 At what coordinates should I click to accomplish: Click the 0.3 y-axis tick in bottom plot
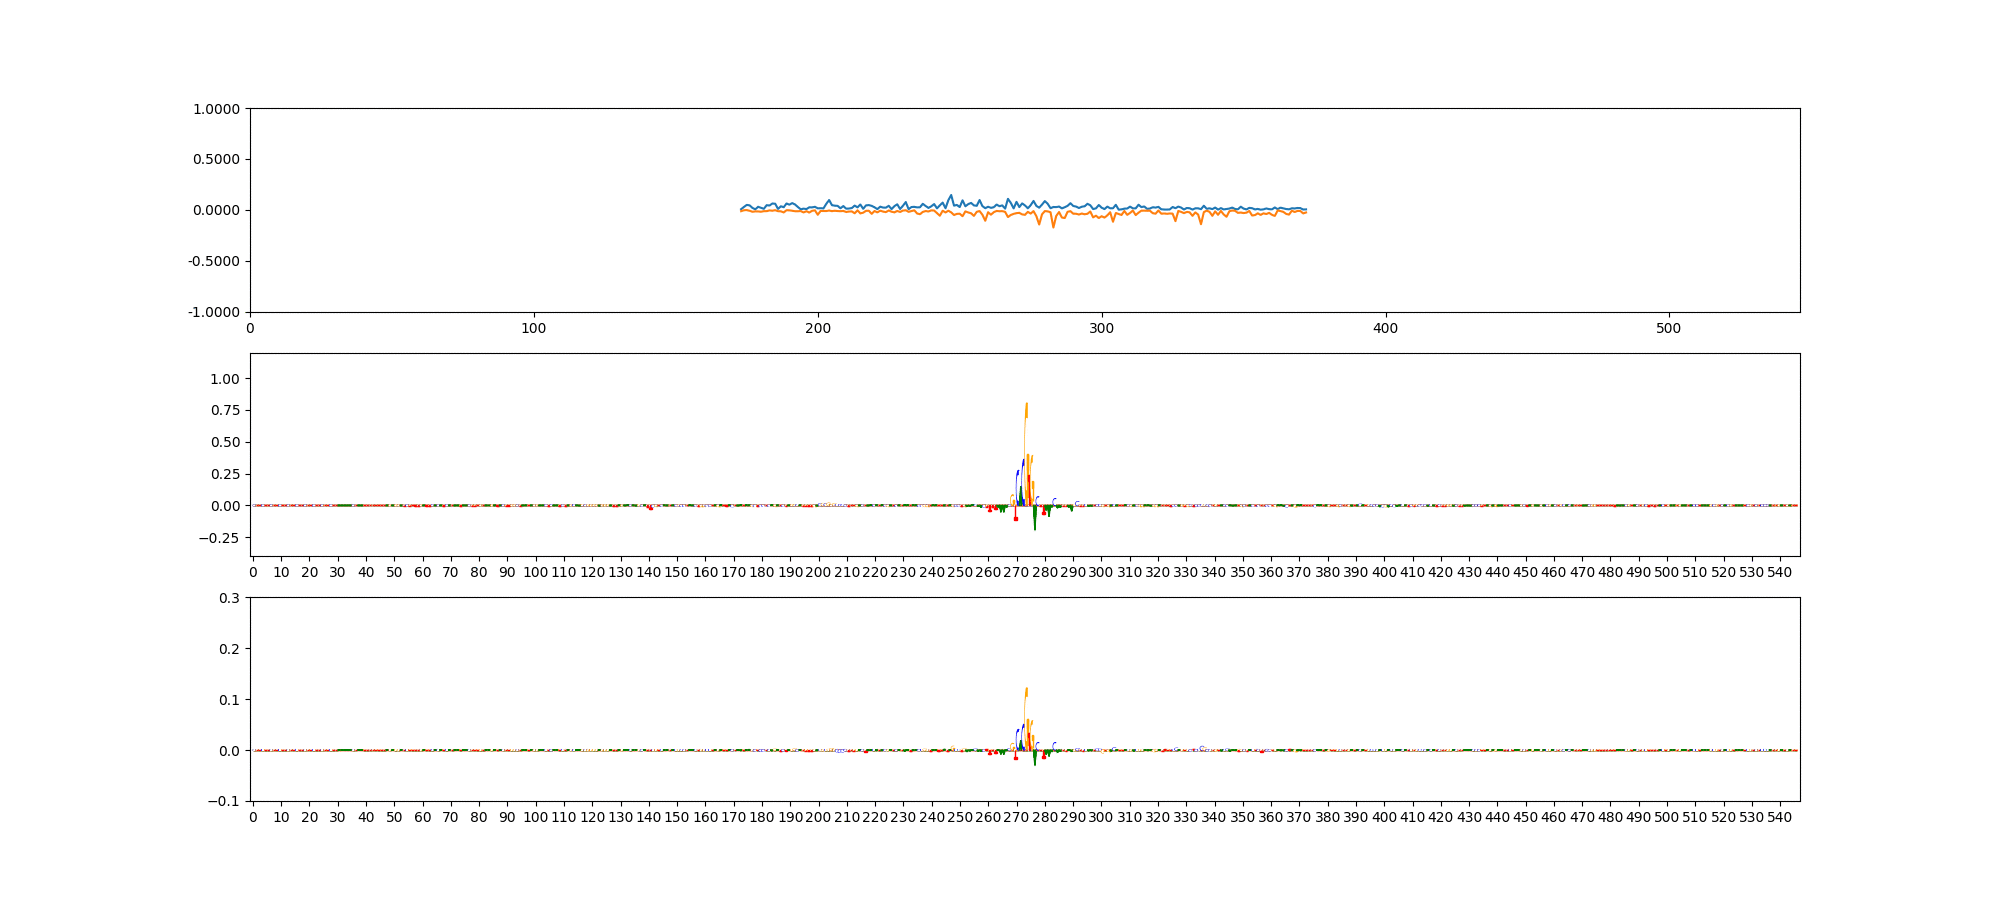coord(230,598)
